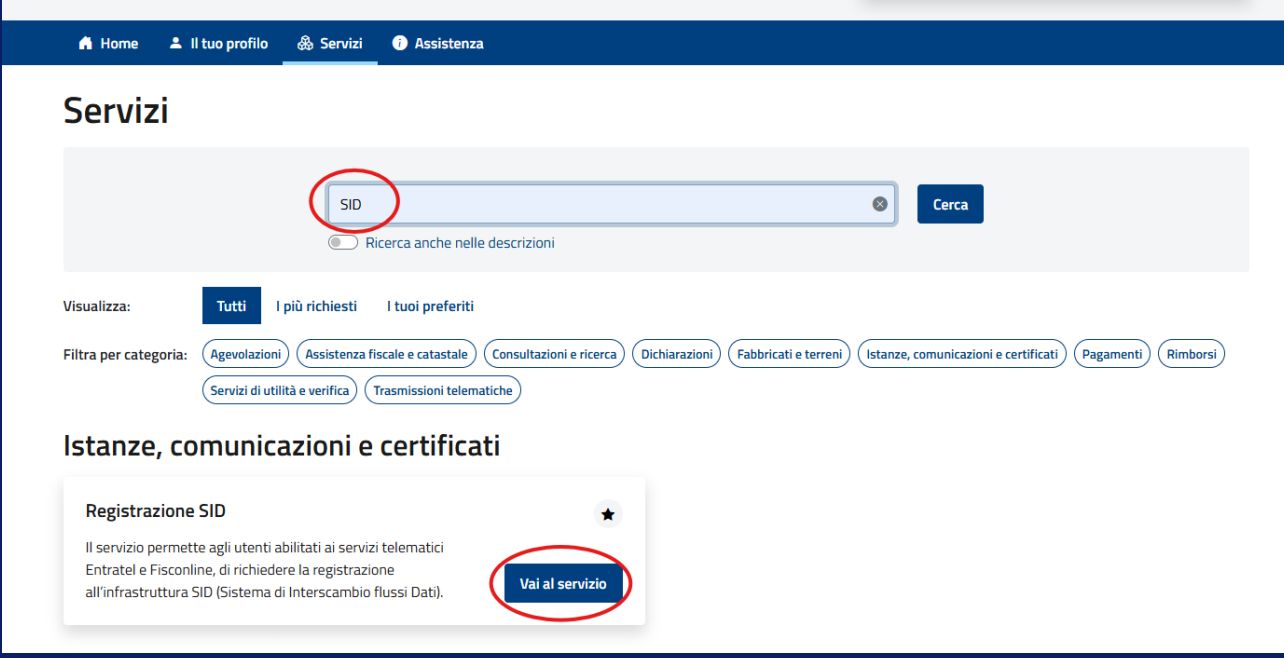The image size is (1284, 658).
Task: Click the Servizi page heading
Action: point(116,110)
